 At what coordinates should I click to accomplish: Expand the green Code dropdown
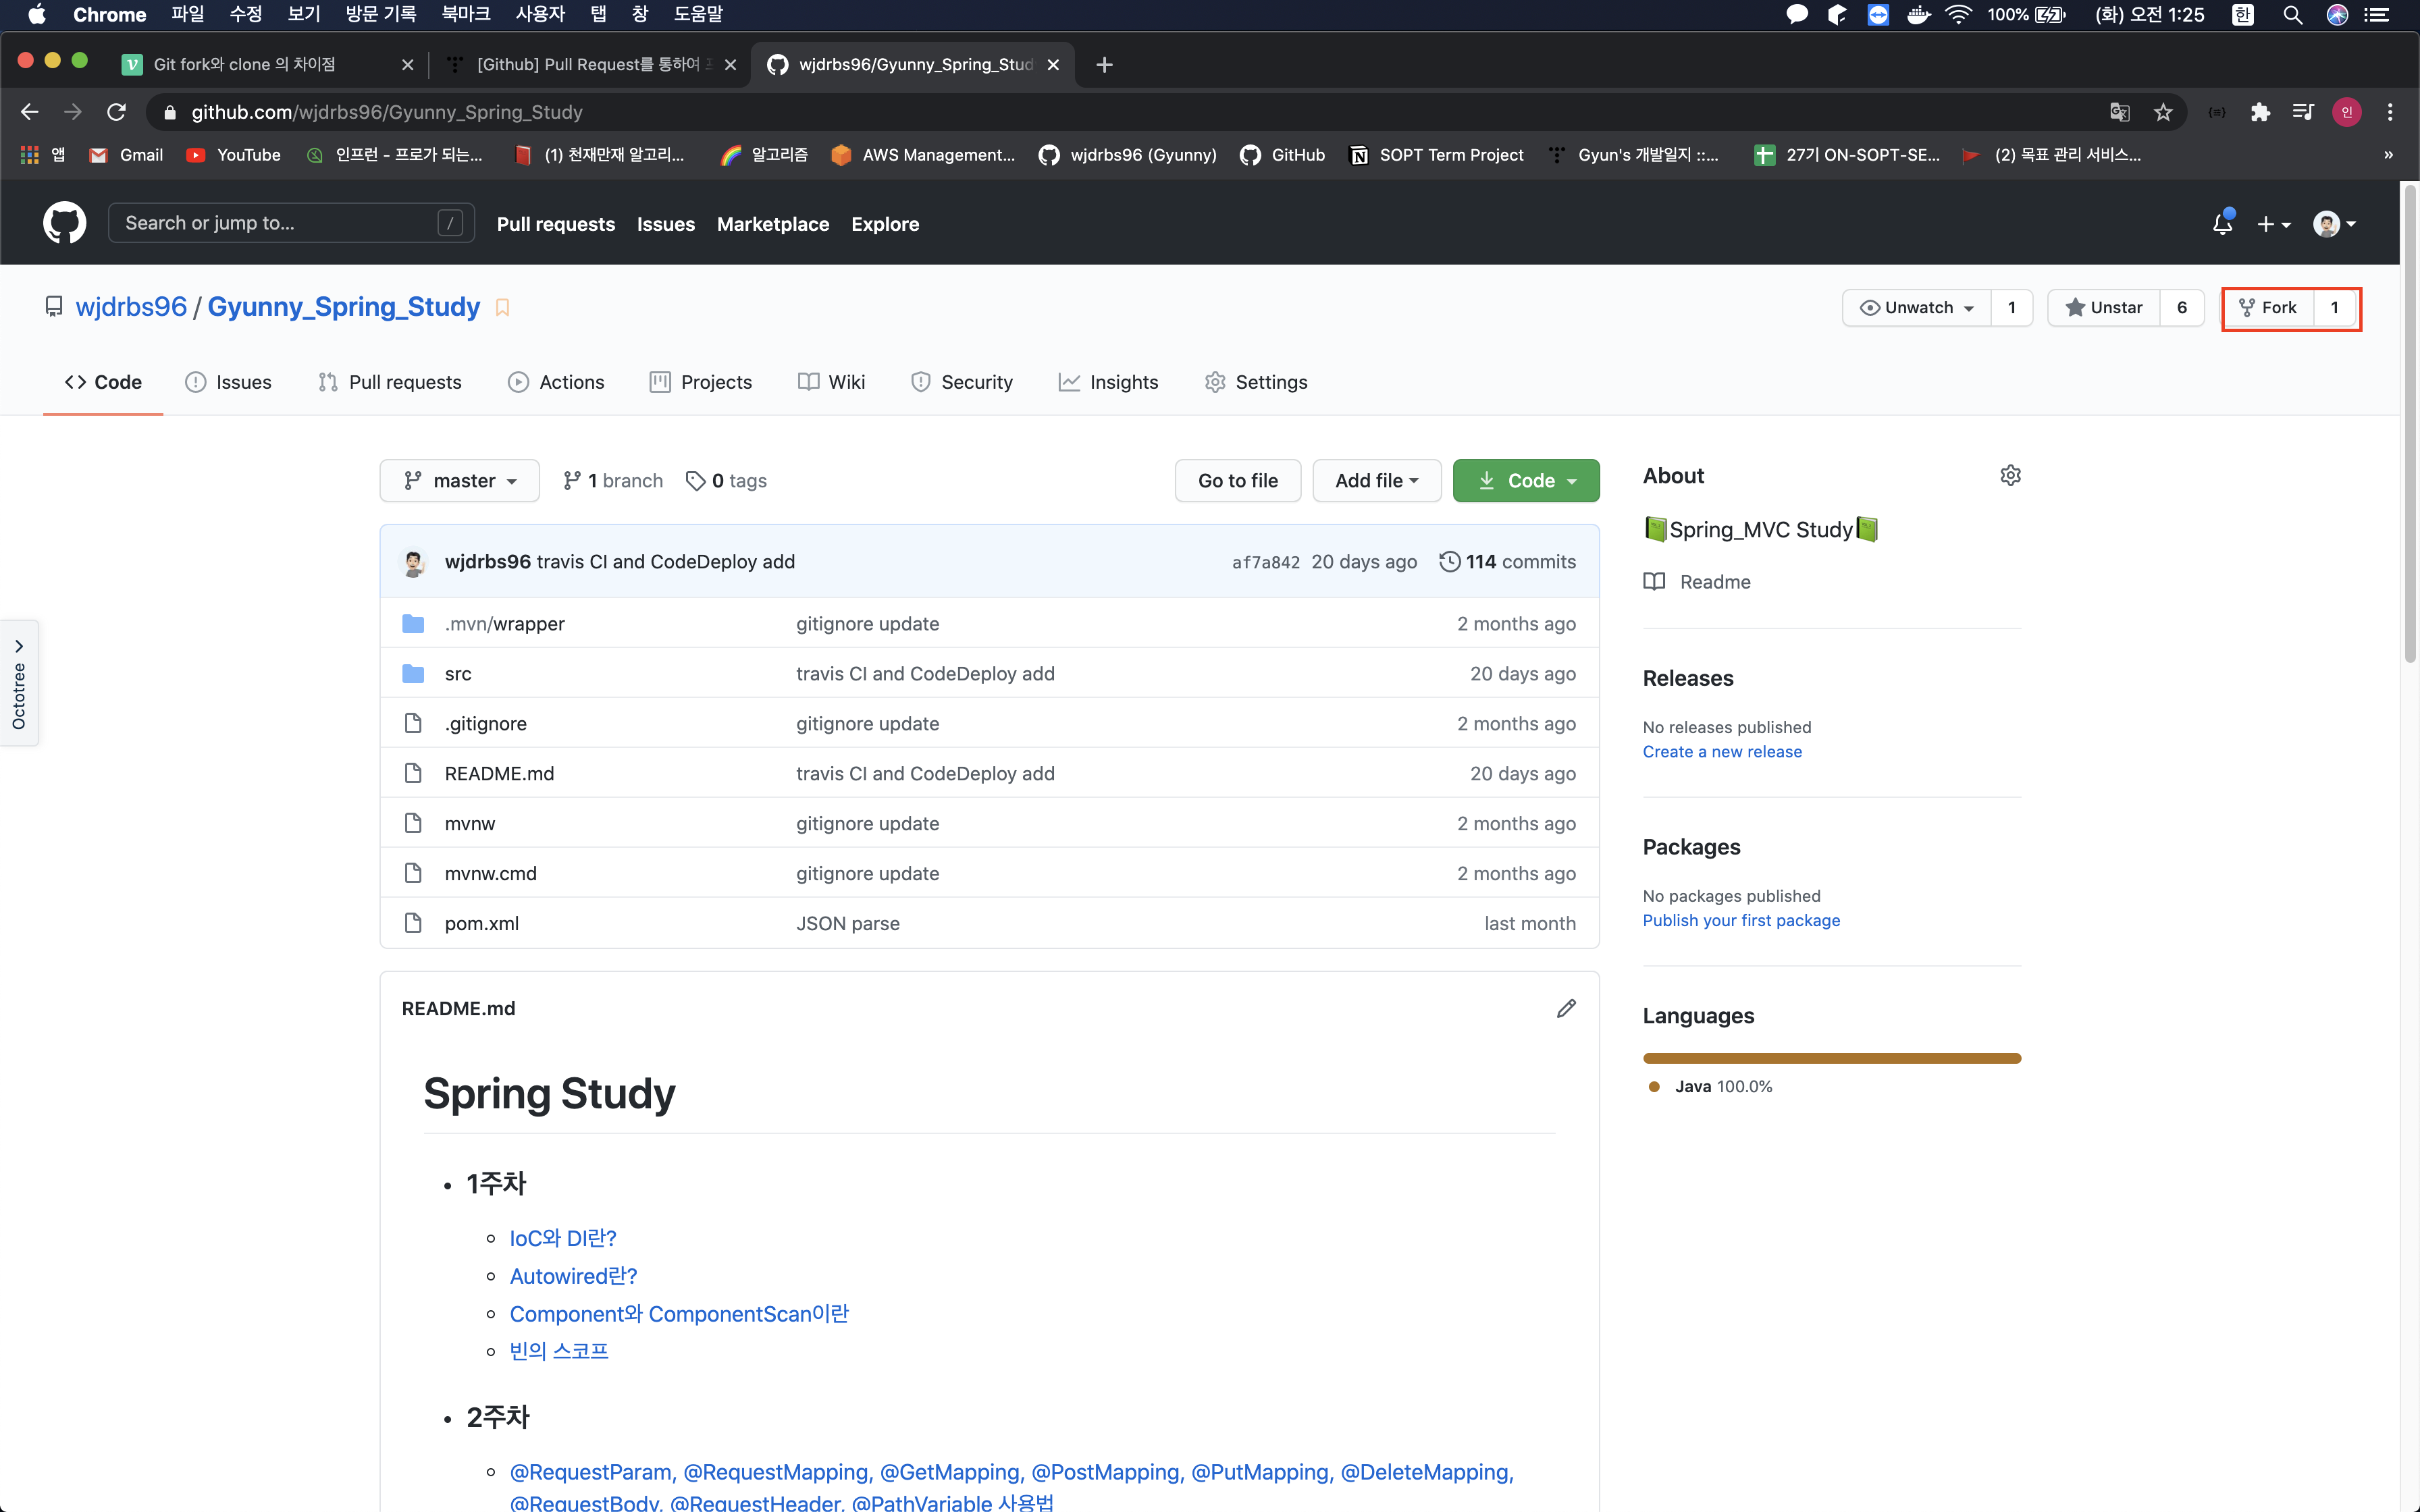(x=1526, y=481)
